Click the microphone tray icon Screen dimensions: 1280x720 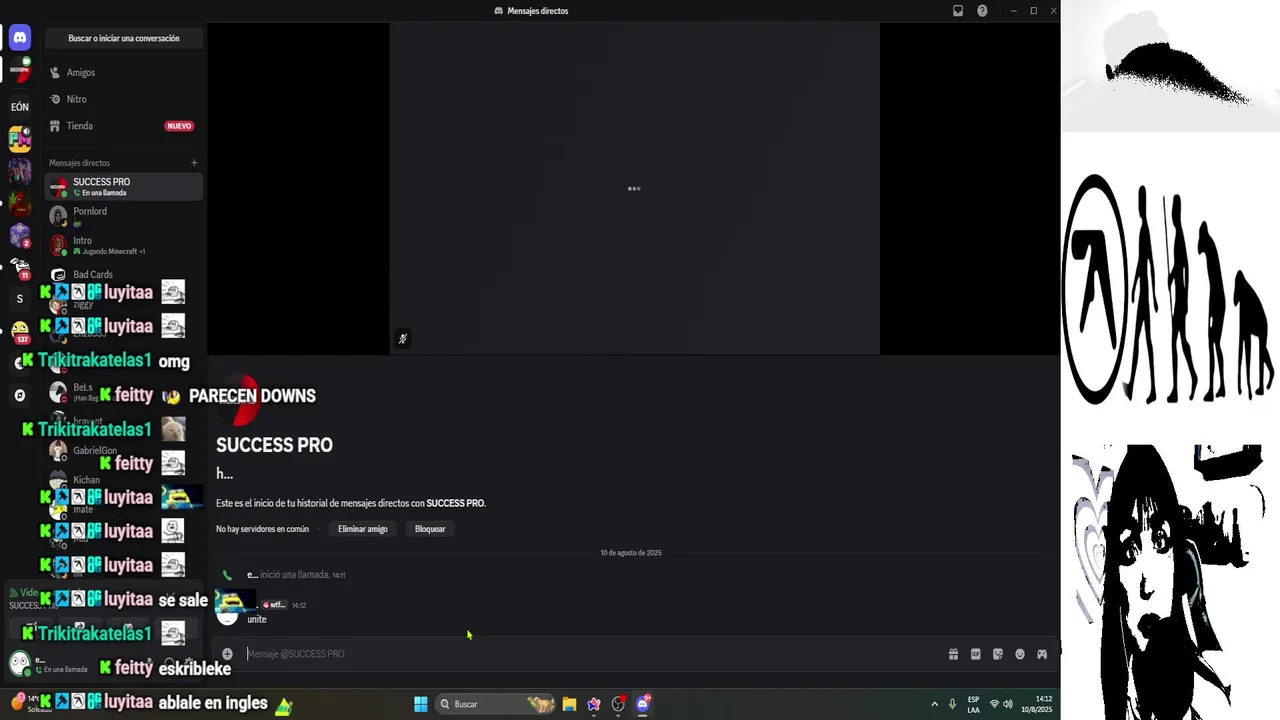pyautogui.click(x=952, y=704)
